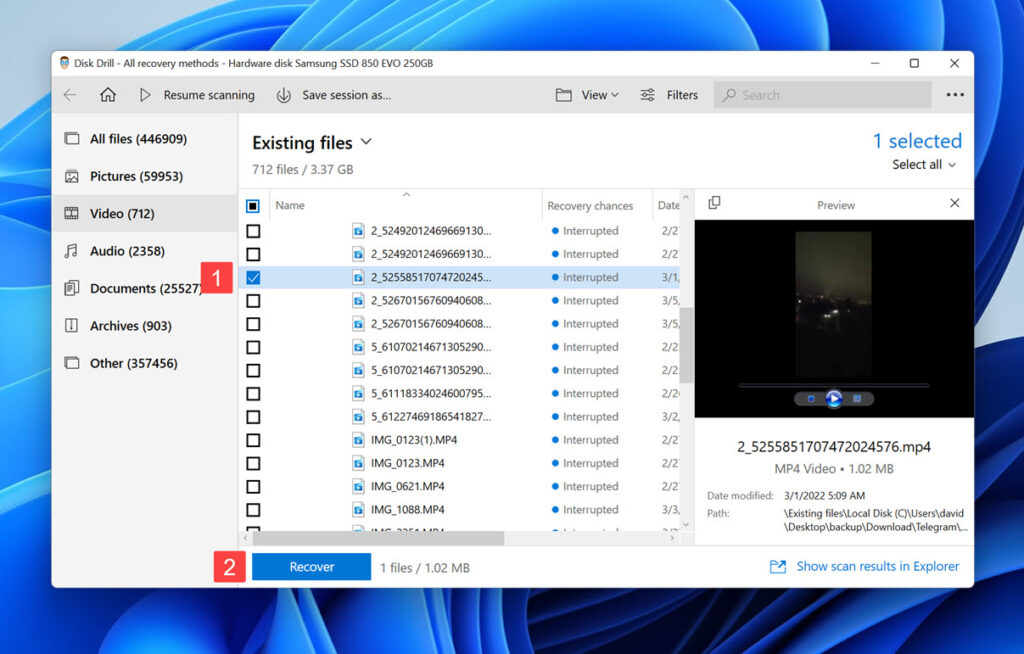This screenshot has width=1024, height=654.
Task: Open the ellipsis overflow menu
Action: point(955,95)
